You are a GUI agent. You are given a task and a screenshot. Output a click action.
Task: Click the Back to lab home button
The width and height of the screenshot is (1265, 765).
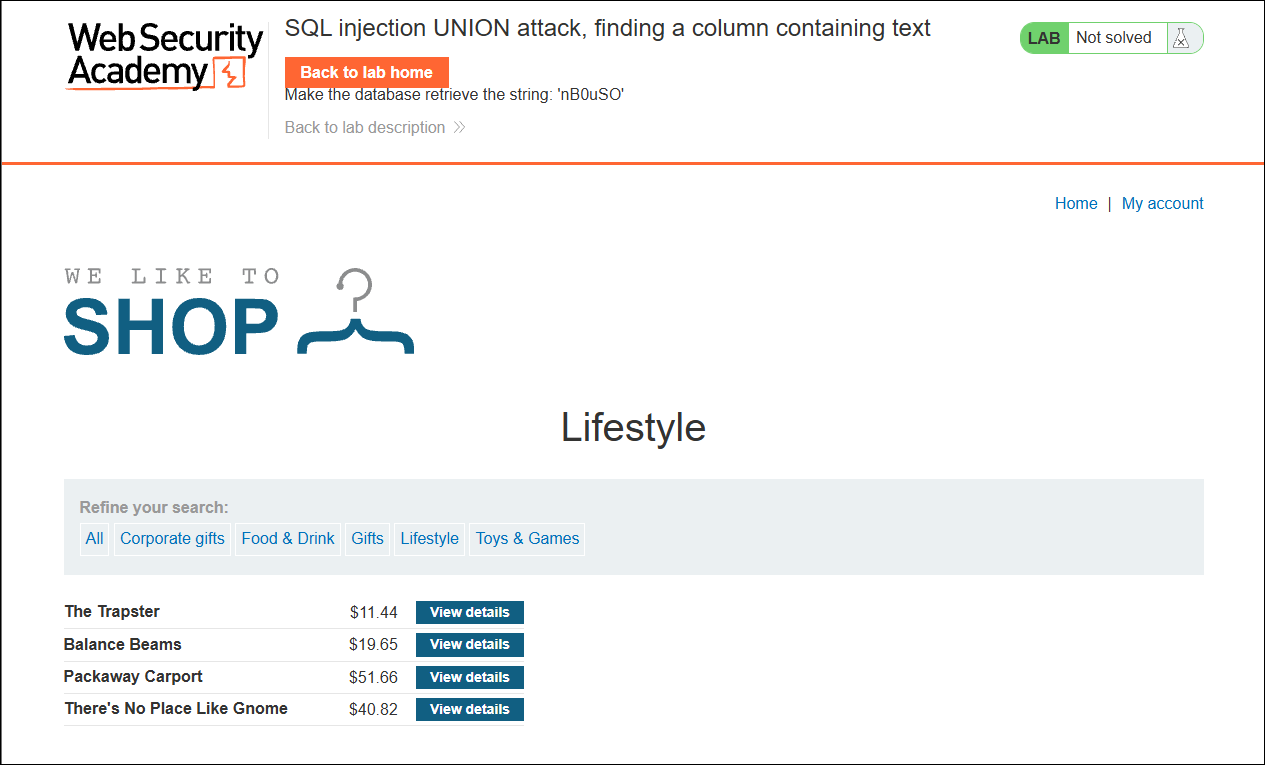(366, 72)
